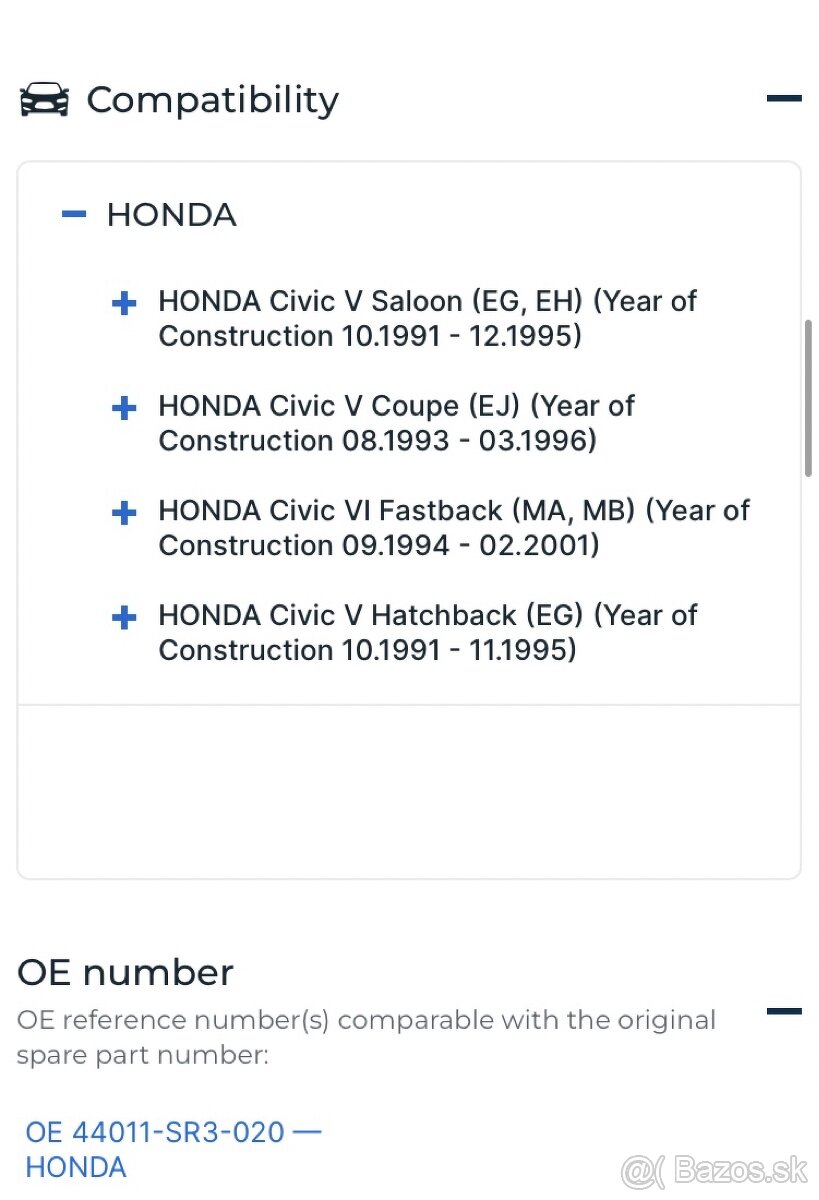Click the HONDA link under the OE number

click(75, 1167)
